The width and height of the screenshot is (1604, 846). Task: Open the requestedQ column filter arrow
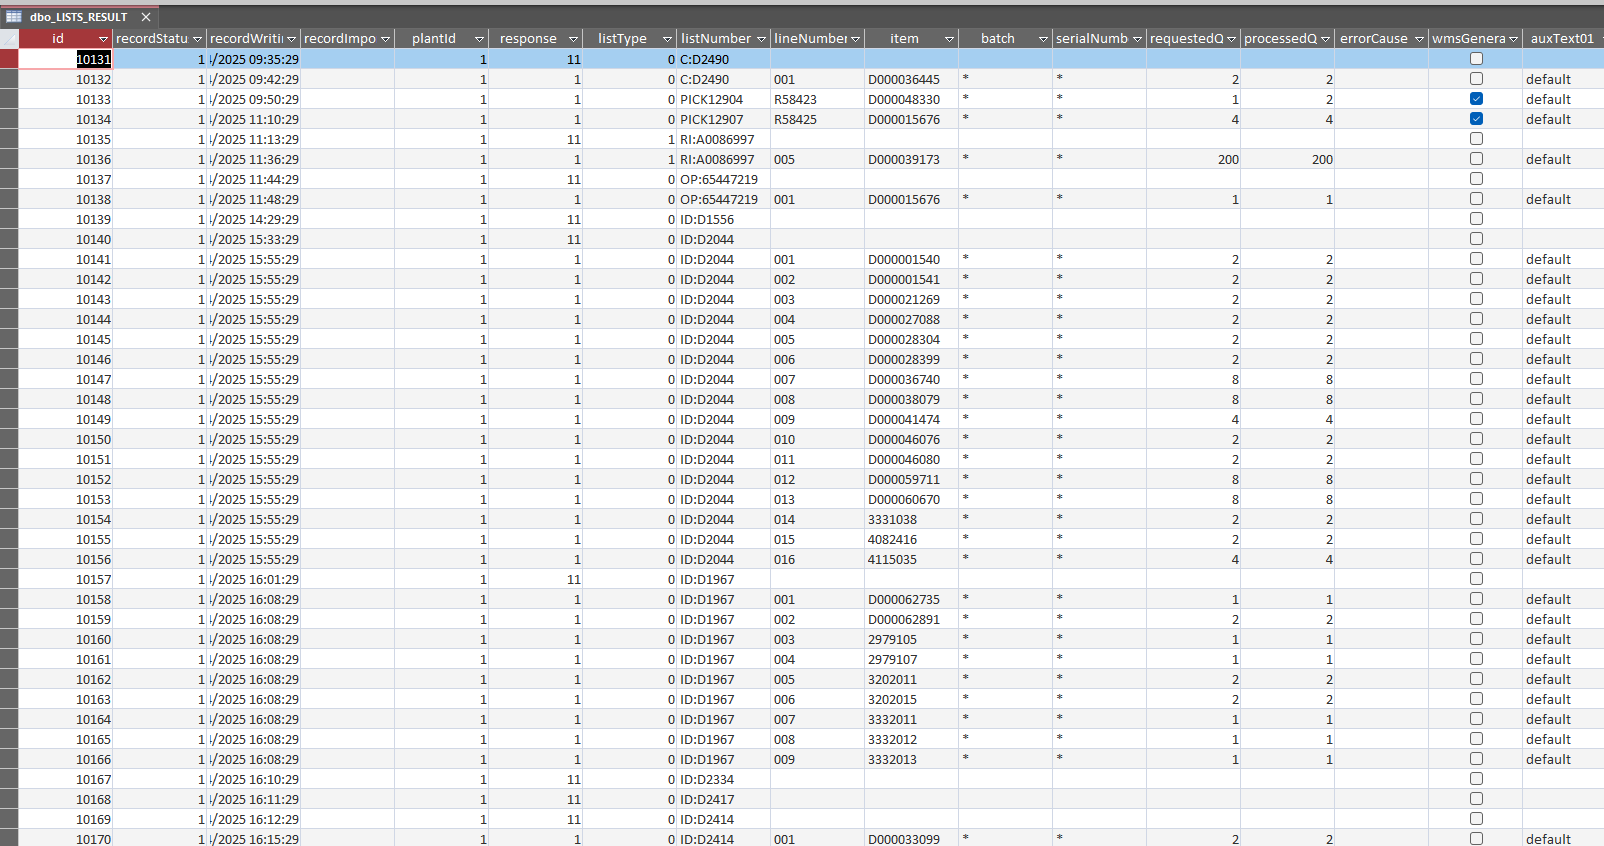click(x=1231, y=39)
